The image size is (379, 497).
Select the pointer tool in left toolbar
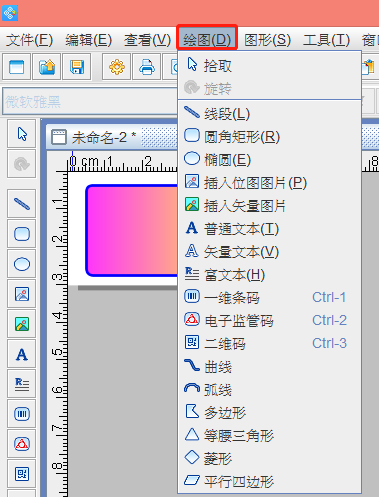[x=22, y=134]
